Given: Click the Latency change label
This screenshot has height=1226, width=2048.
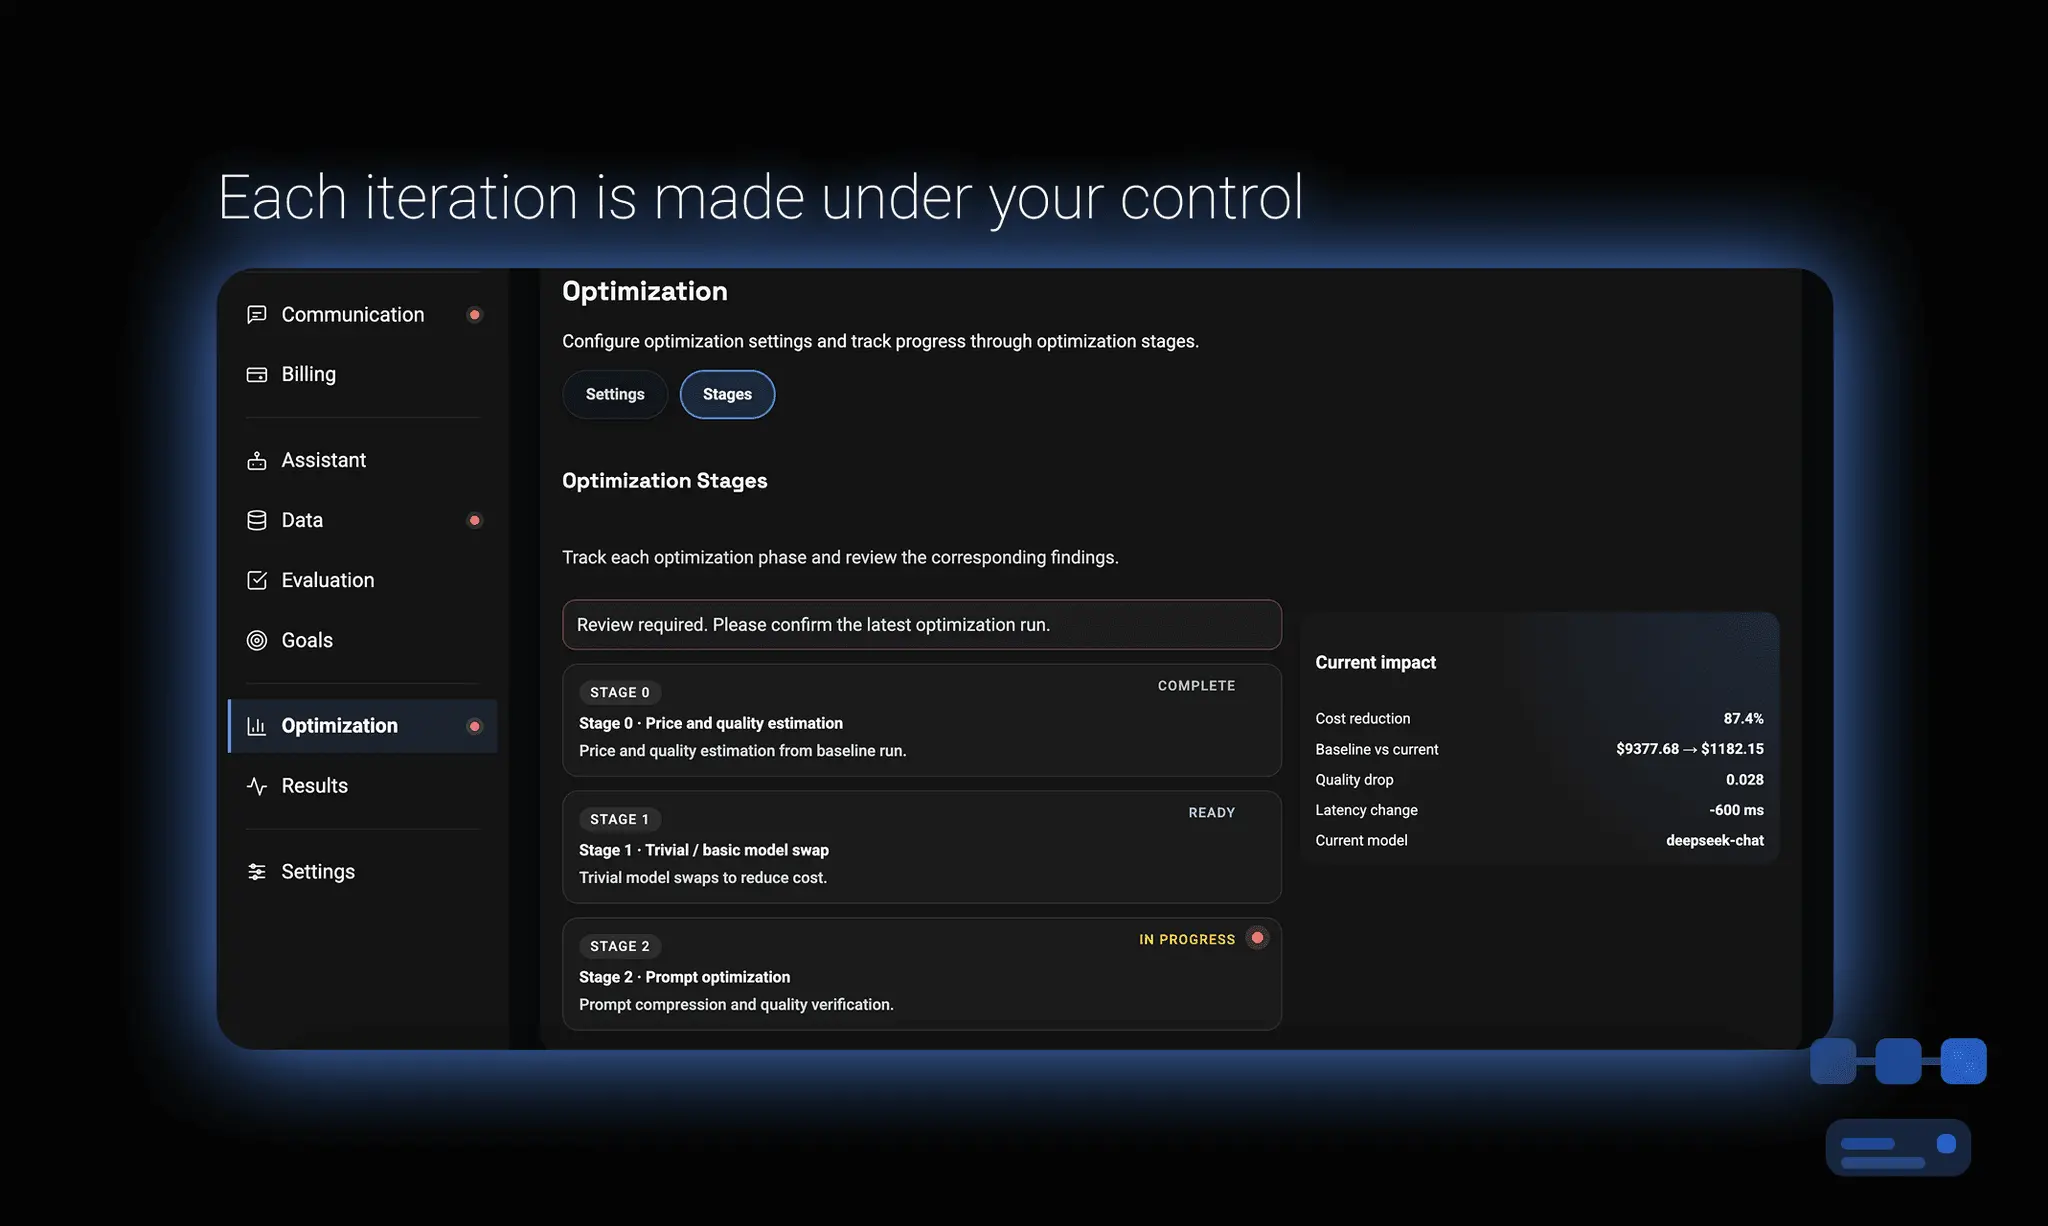Looking at the screenshot, I should click(x=1366, y=811).
